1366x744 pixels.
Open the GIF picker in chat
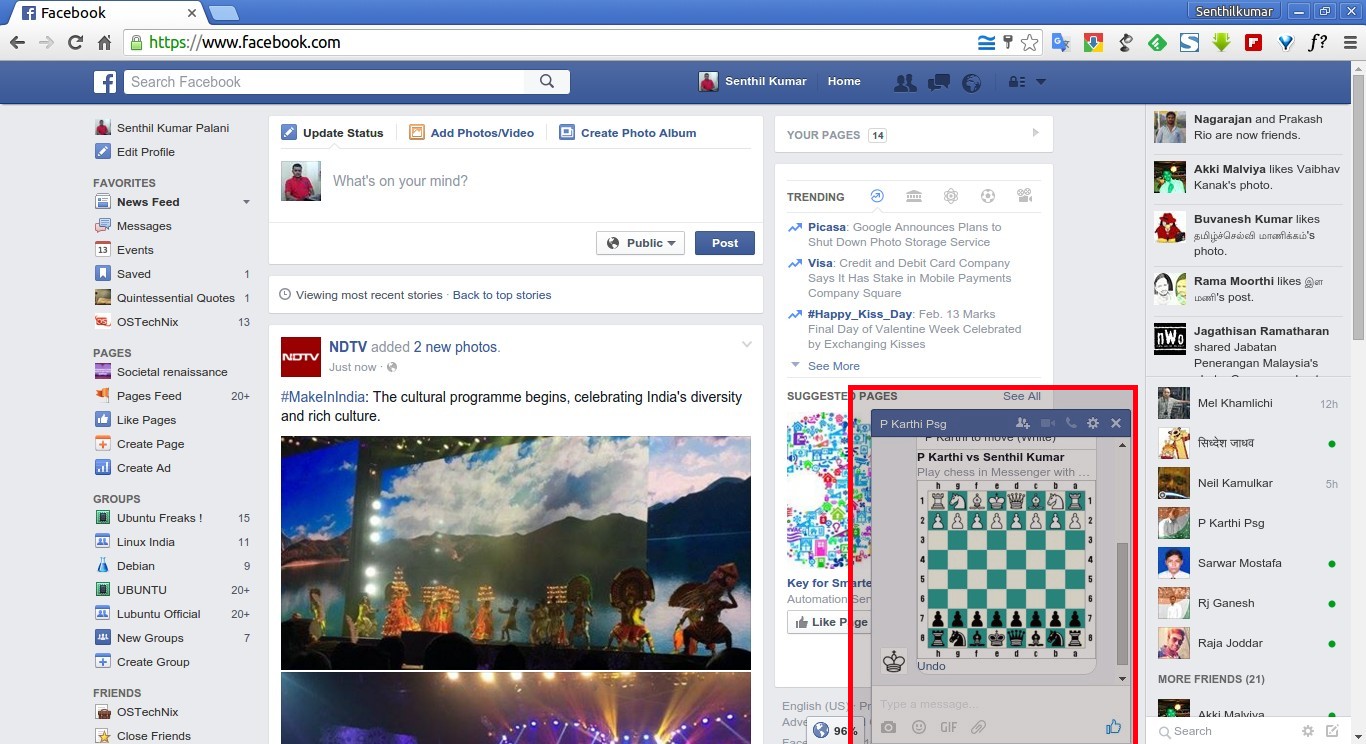pyautogui.click(x=949, y=727)
